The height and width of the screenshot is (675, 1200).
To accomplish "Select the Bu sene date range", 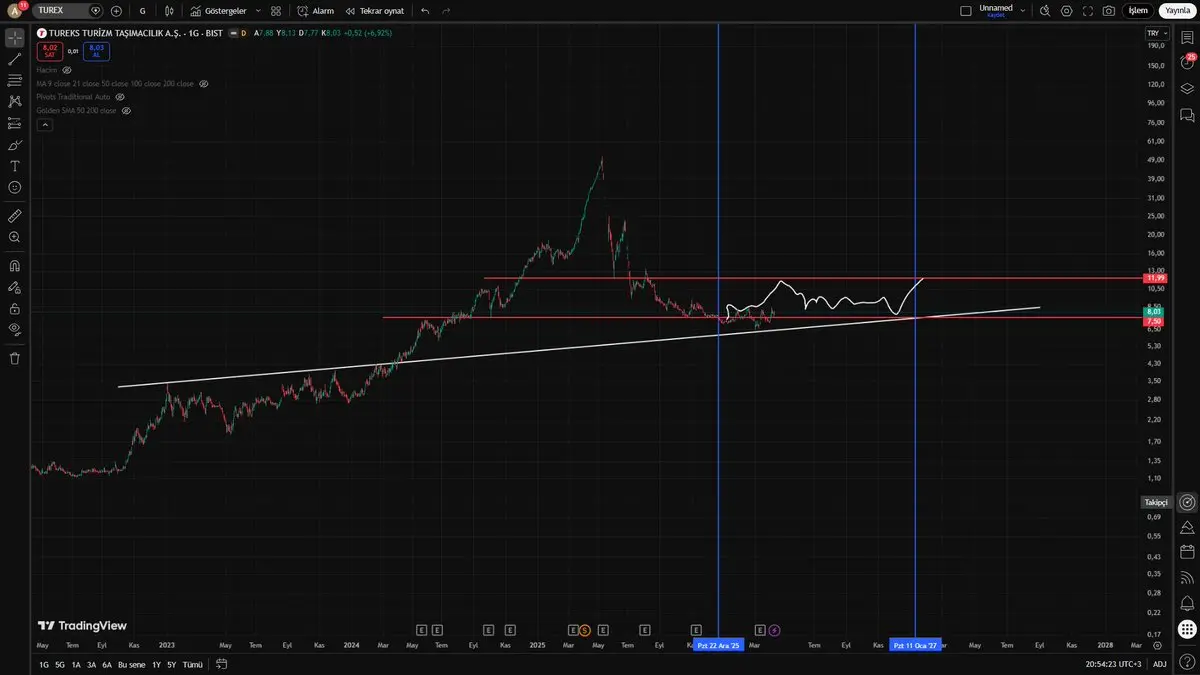I will pos(131,664).
